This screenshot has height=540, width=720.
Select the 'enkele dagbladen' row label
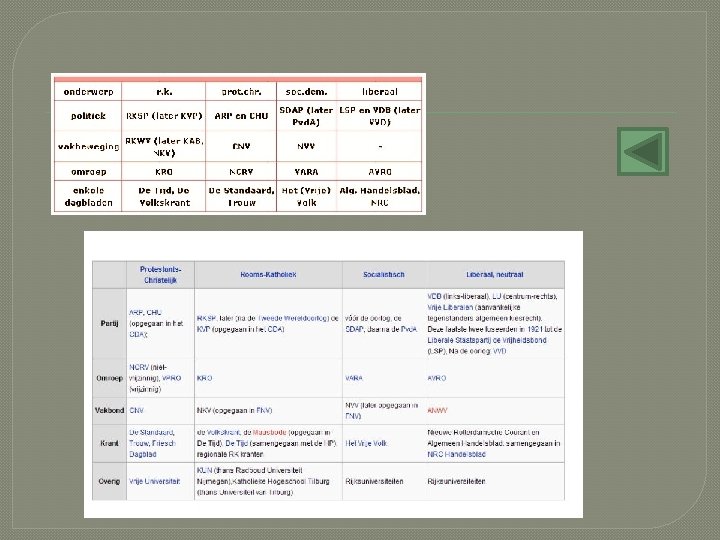(x=88, y=197)
